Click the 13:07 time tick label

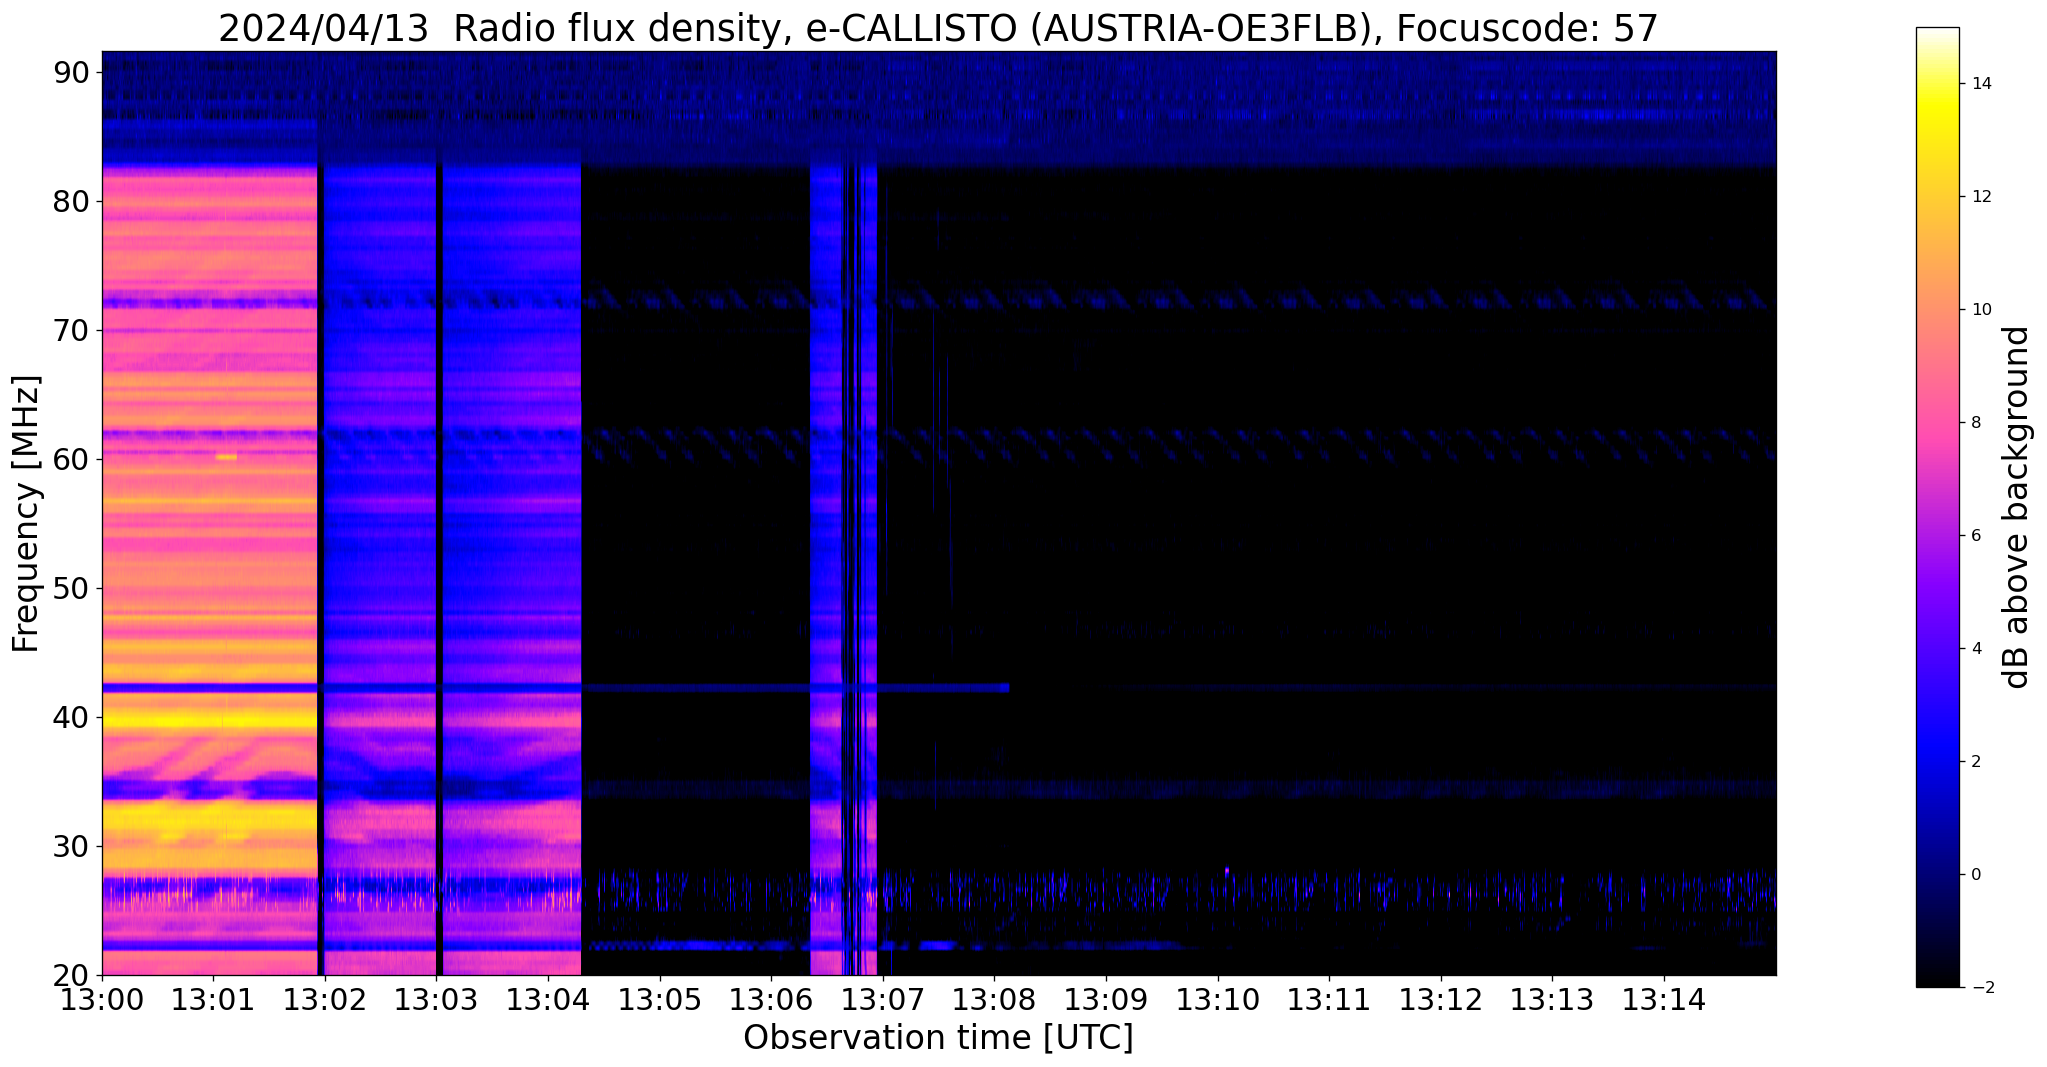click(x=883, y=1000)
